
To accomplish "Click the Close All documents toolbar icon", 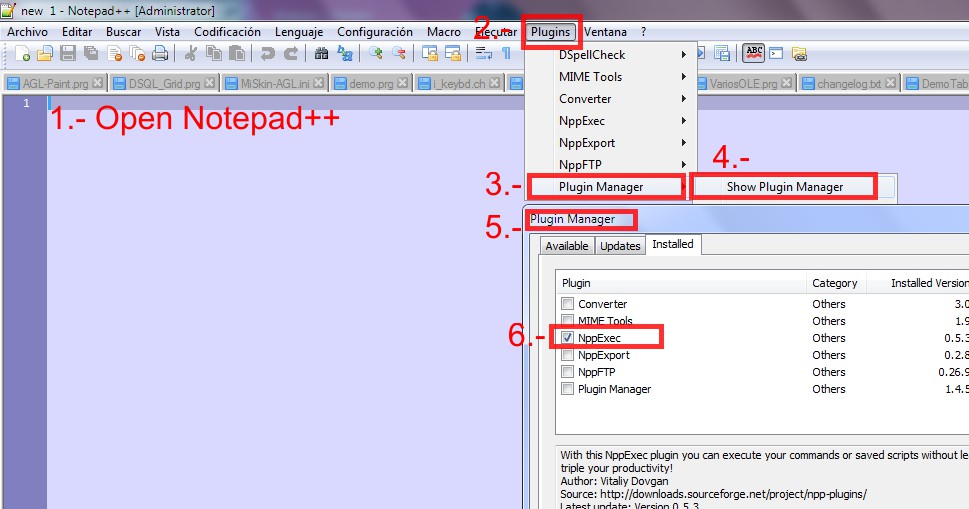I will click(x=137, y=54).
